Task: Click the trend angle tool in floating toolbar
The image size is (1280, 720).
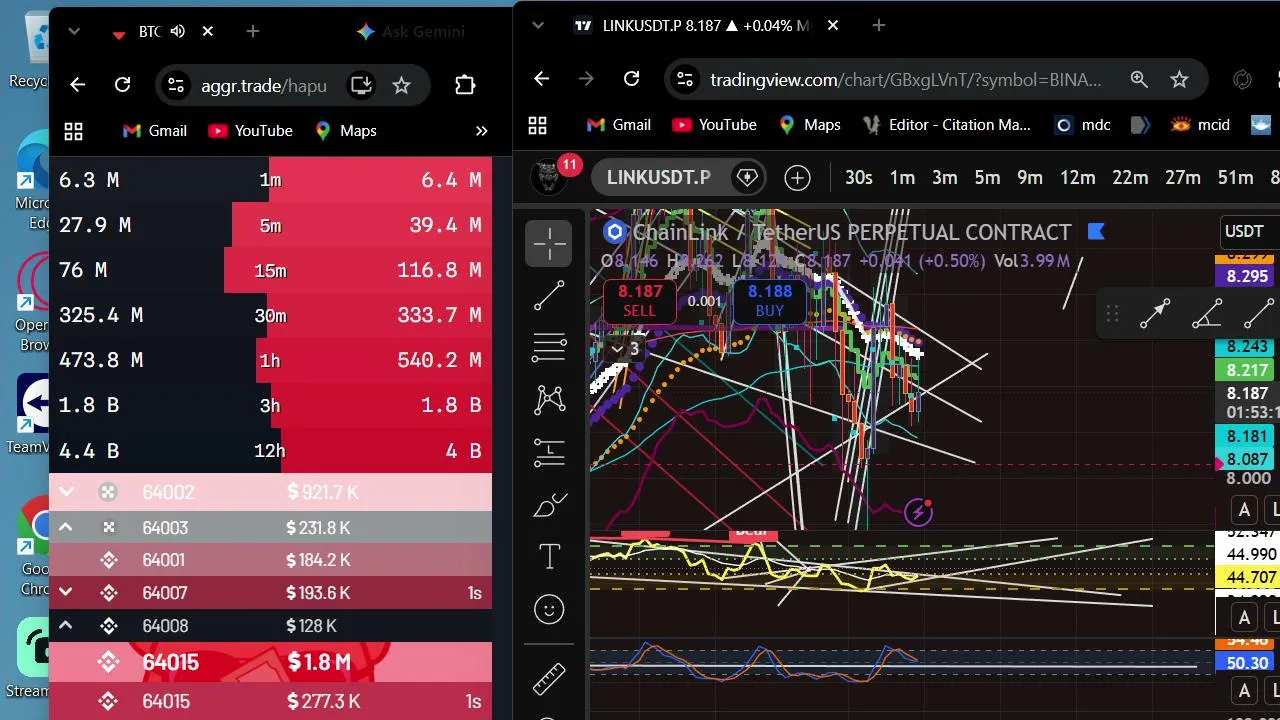Action: pos(1207,314)
